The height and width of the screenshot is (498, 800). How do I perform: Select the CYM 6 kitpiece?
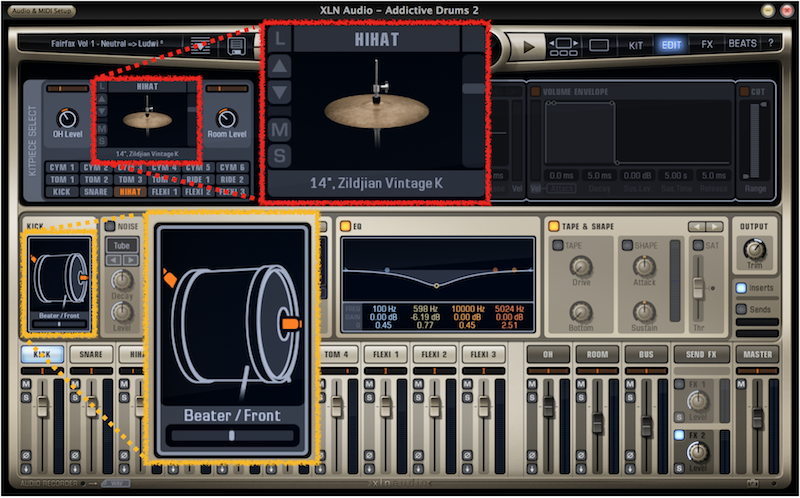tap(232, 167)
